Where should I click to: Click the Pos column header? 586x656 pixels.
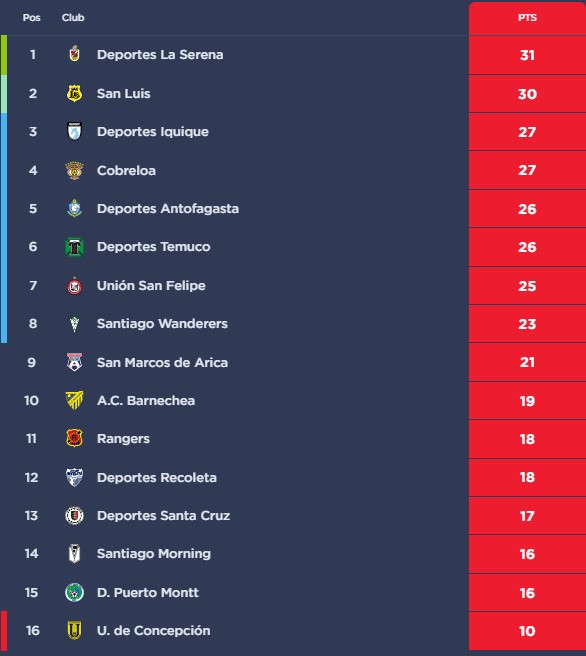(x=31, y=18)
